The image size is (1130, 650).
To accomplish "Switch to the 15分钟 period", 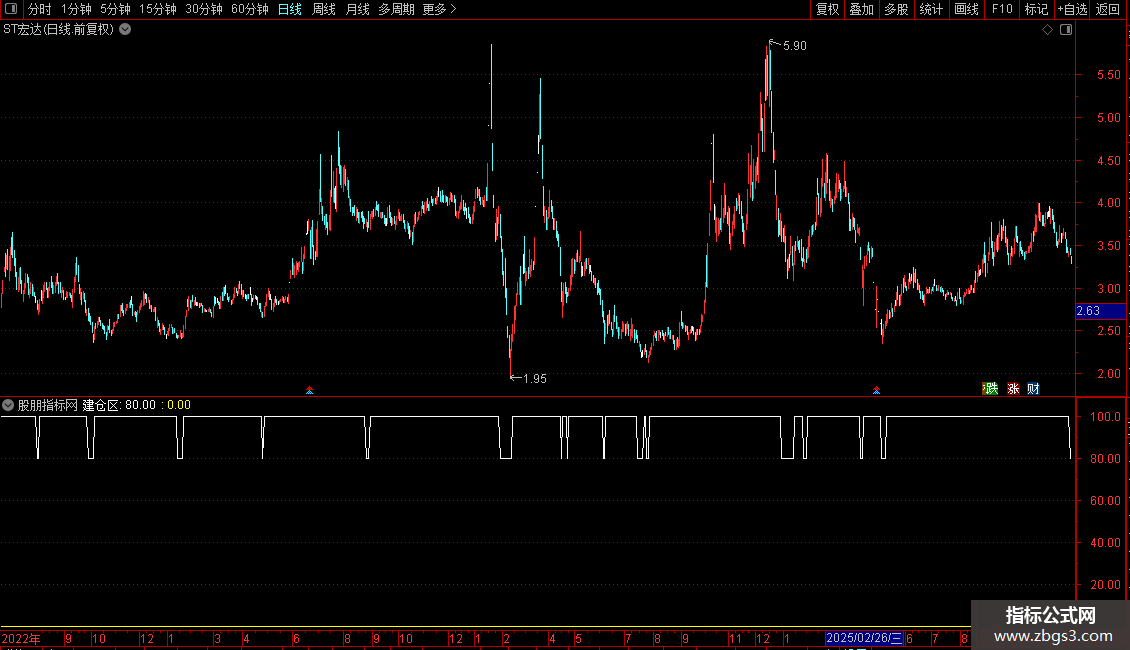I will tap(158, 9).
